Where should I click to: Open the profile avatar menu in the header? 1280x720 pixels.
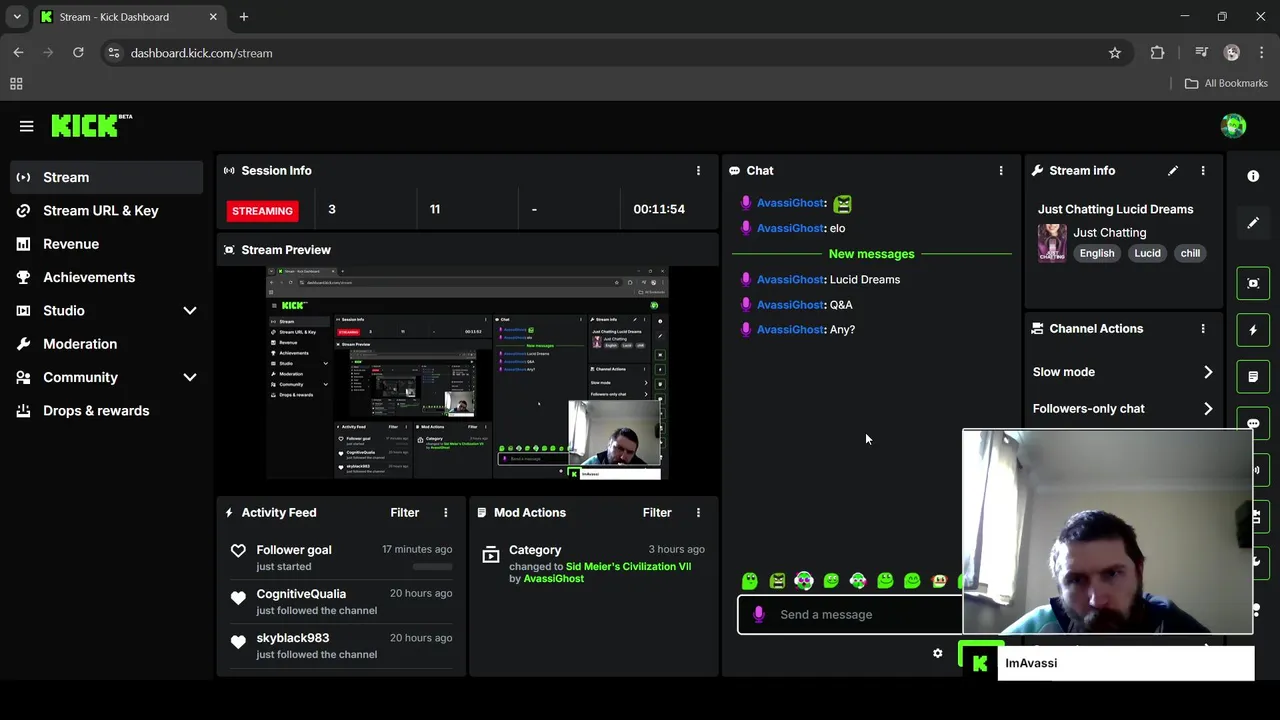1233,125
